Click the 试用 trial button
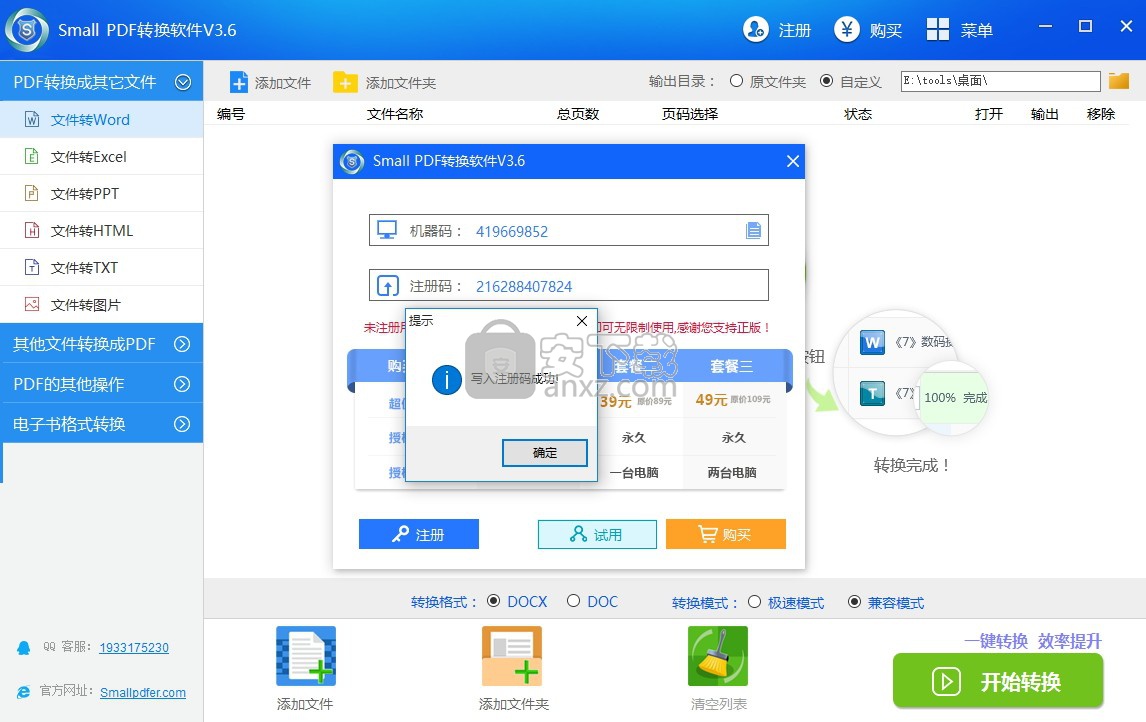 597,534
